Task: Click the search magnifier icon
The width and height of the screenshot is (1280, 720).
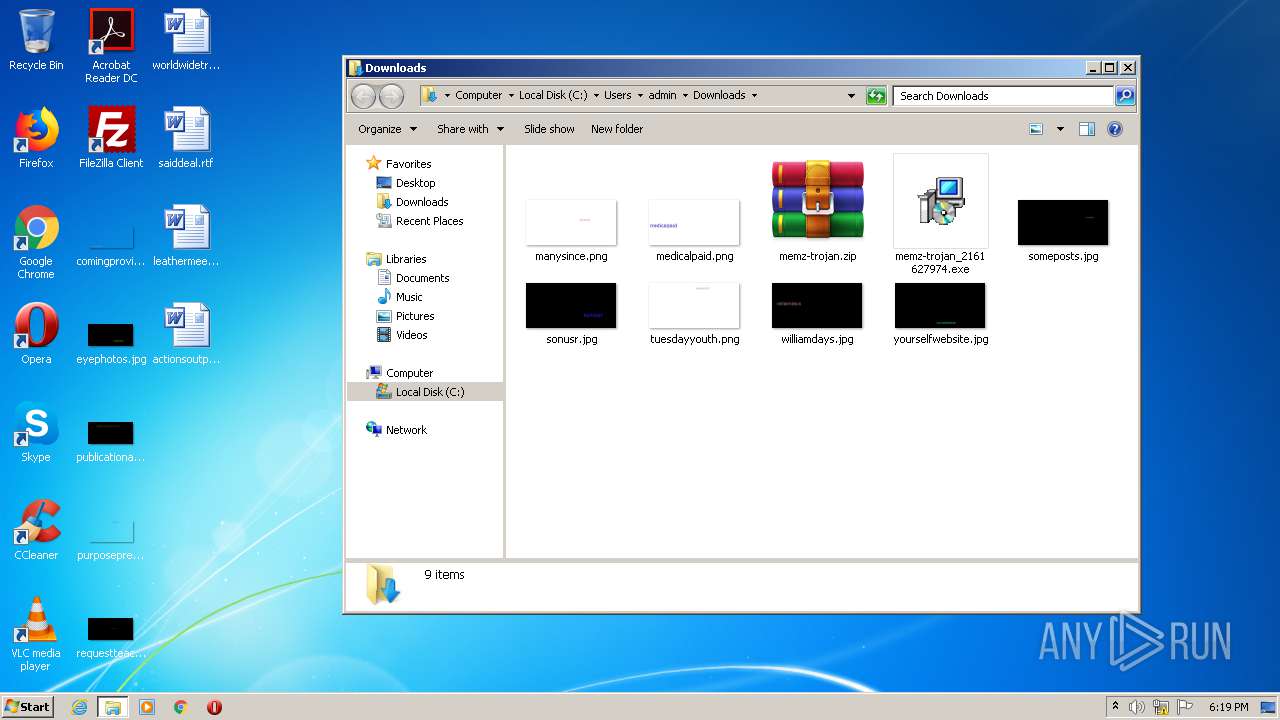Action: click(x=1125, y=96)
